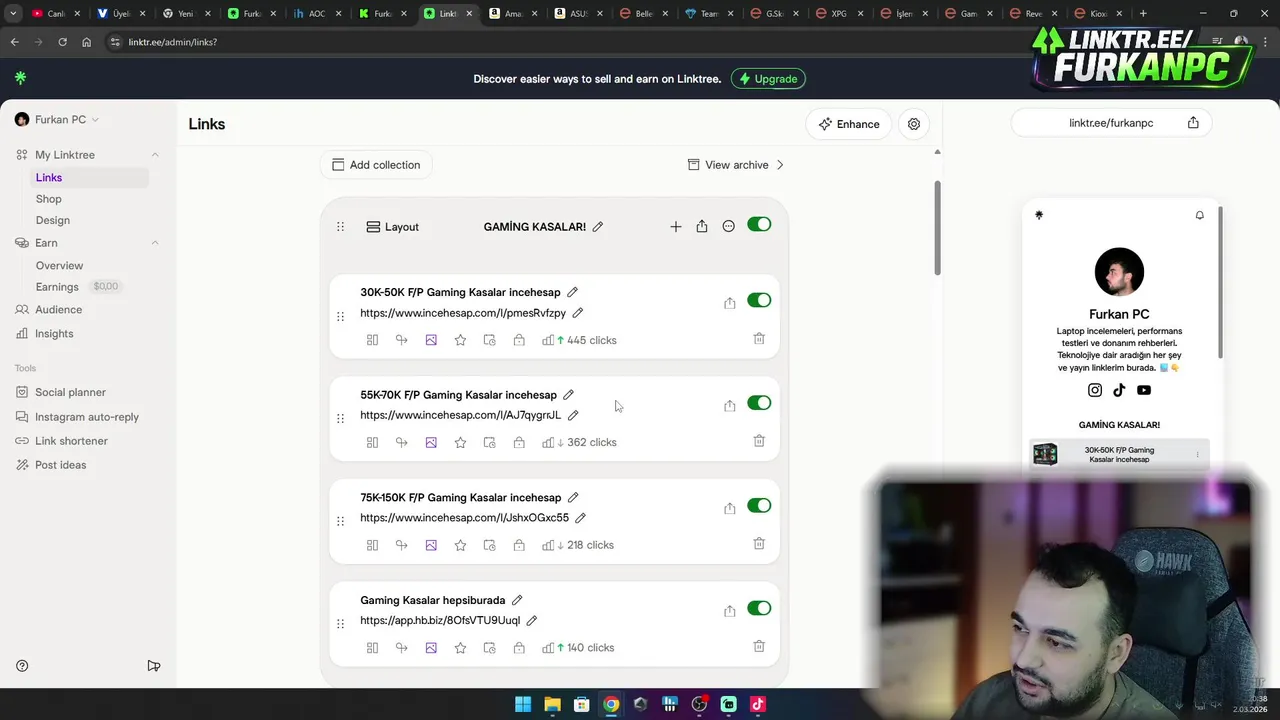
Task: Open schedule icon on 55K-70K link card
Action: (x=489, y=442)
